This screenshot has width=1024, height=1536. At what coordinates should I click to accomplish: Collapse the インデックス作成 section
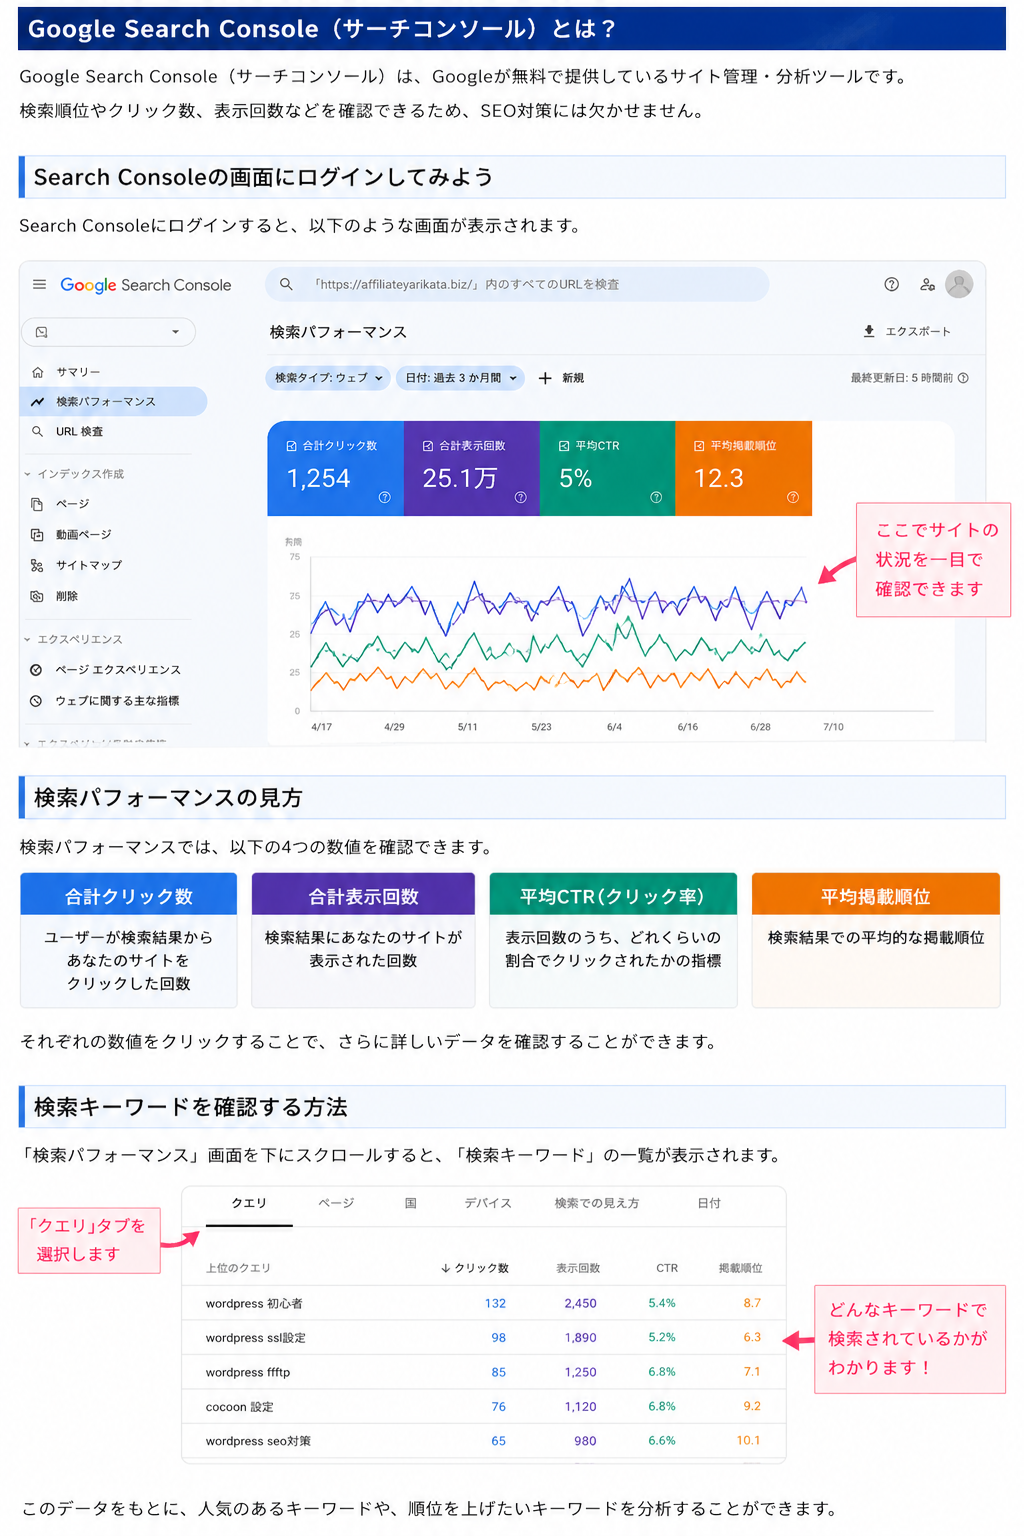click(28, 474)
